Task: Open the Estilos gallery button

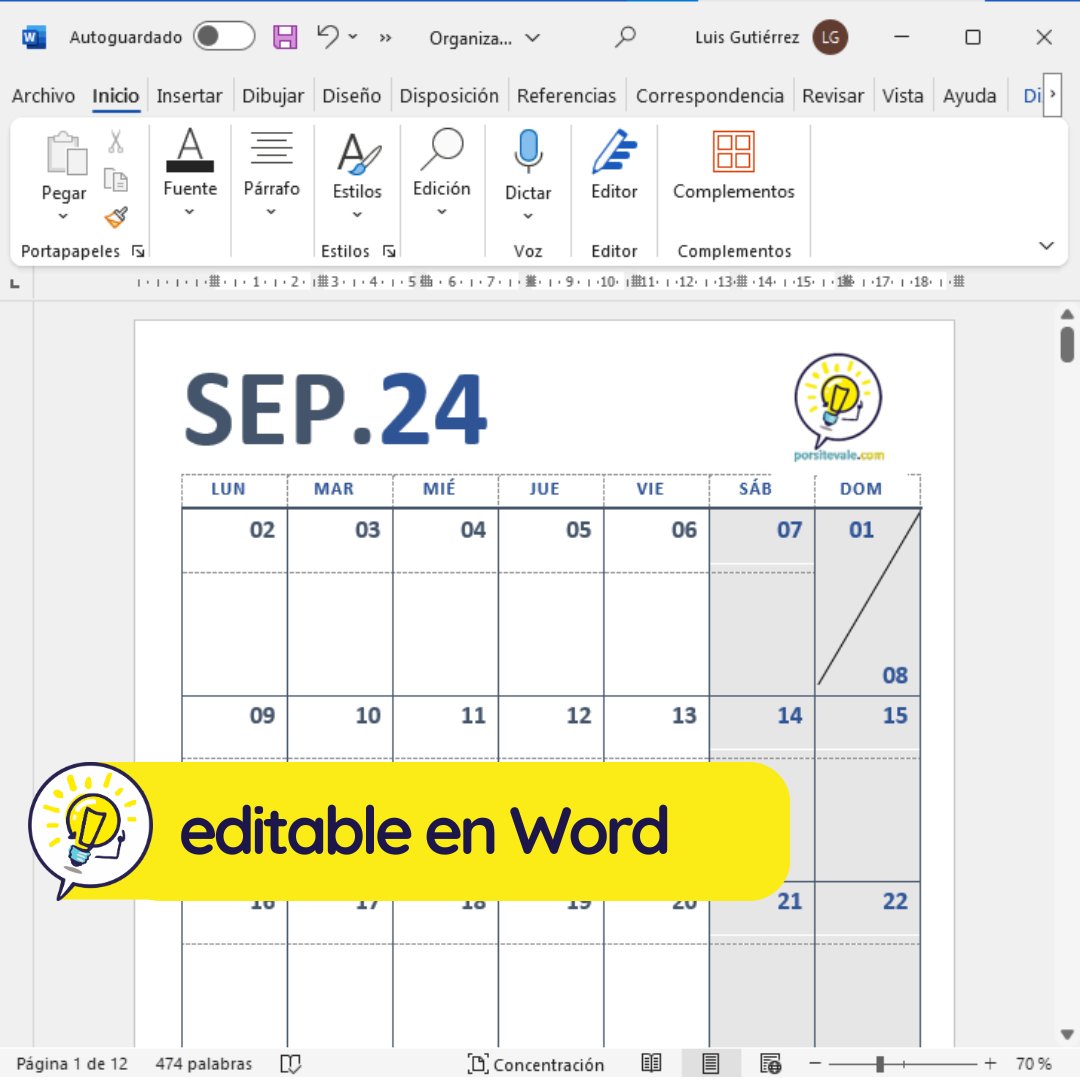Action: 357,175
